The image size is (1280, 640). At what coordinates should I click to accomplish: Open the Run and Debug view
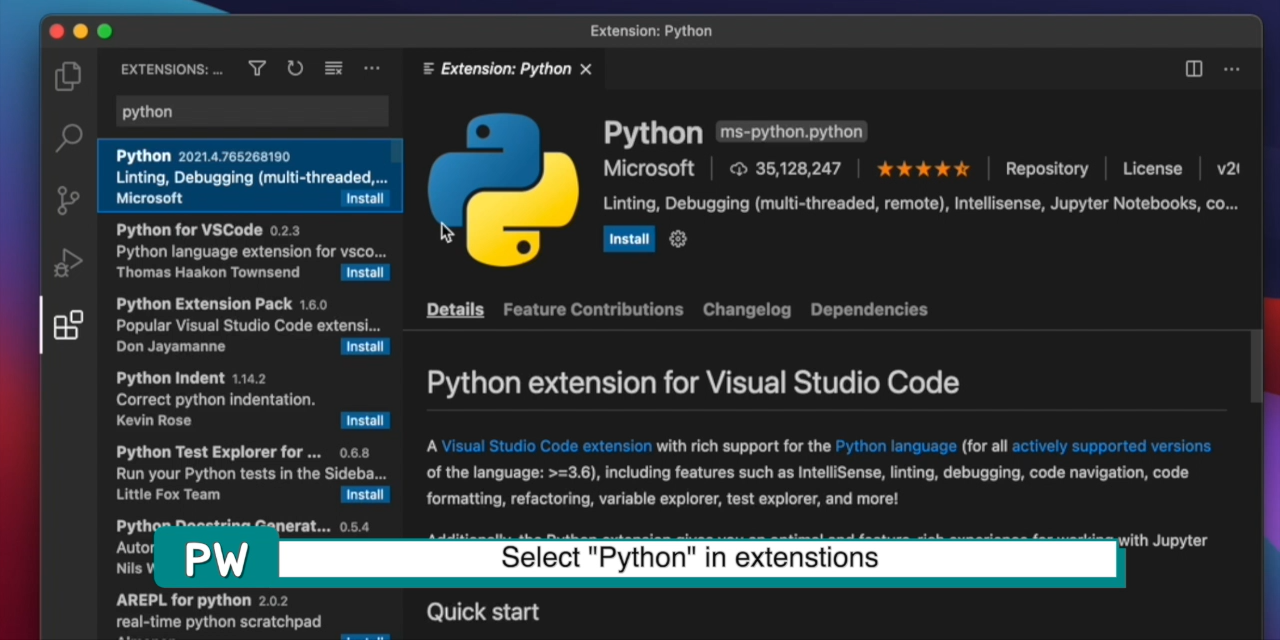tap(68, 263)
